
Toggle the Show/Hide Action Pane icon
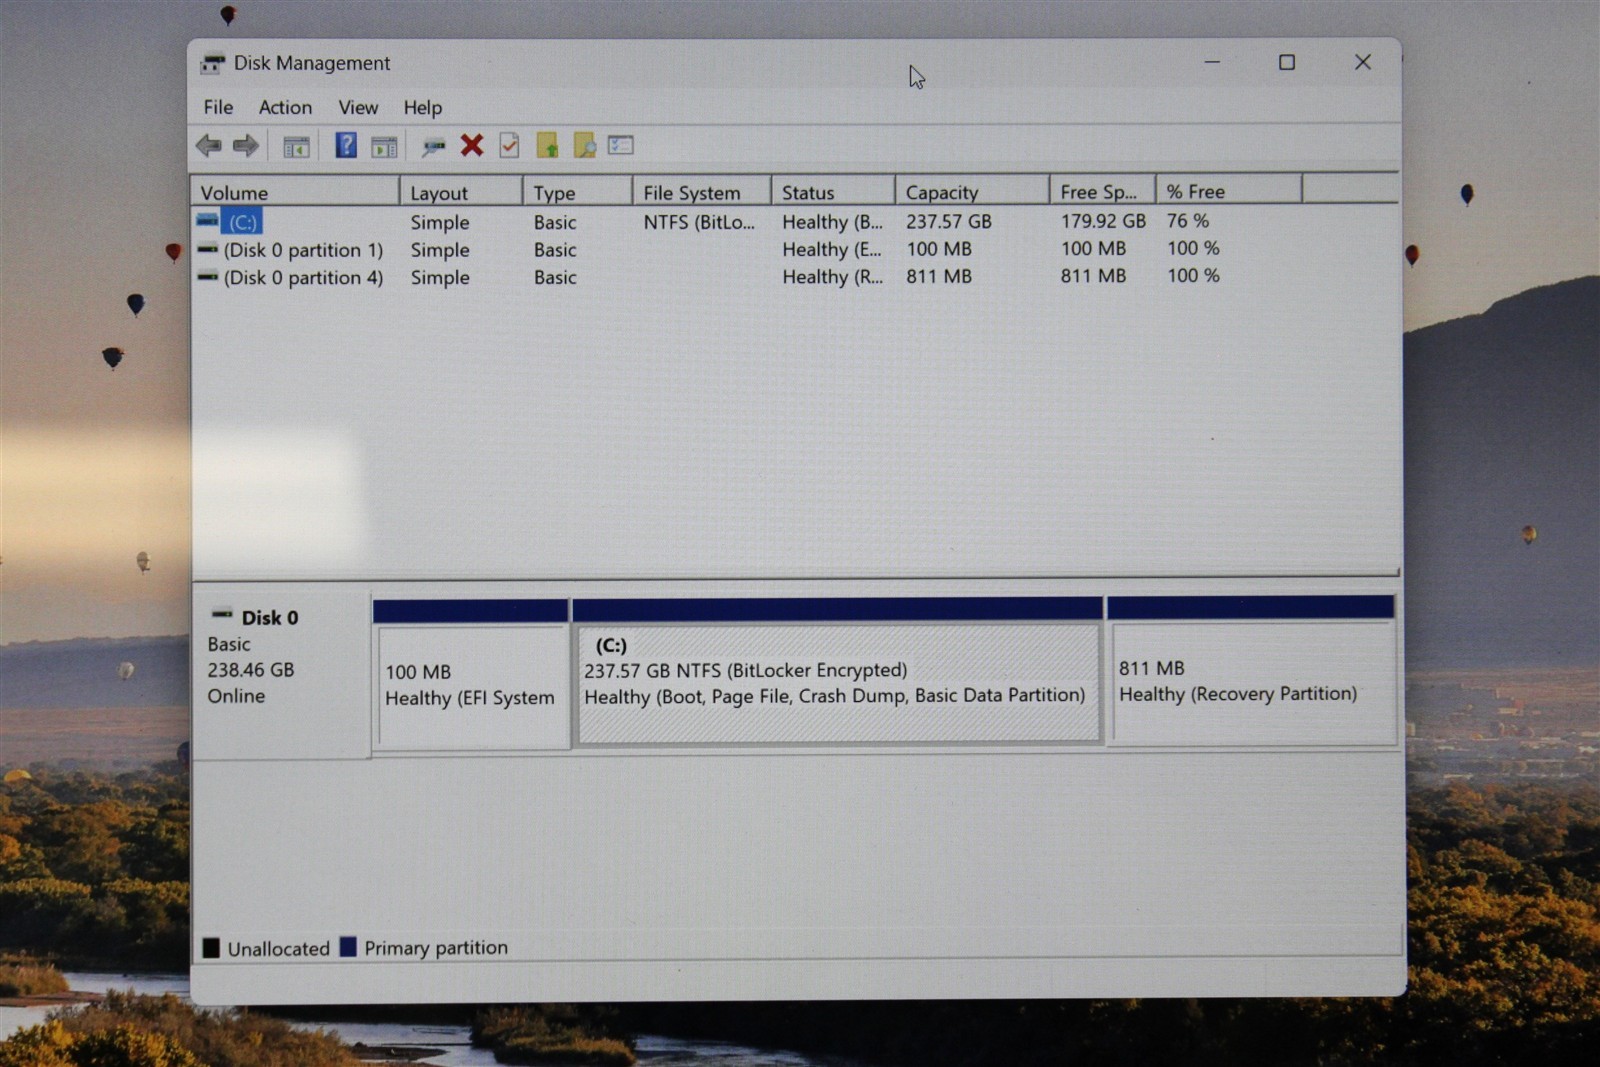tap(384, 147)
